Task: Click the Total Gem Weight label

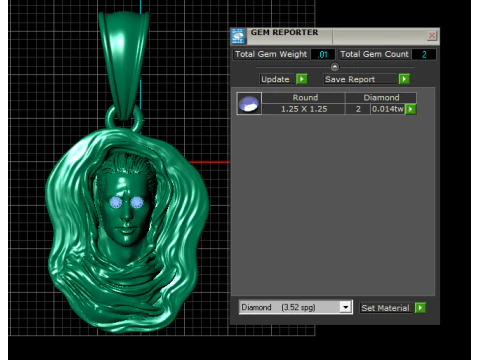Action: click(x=271, y=54)
